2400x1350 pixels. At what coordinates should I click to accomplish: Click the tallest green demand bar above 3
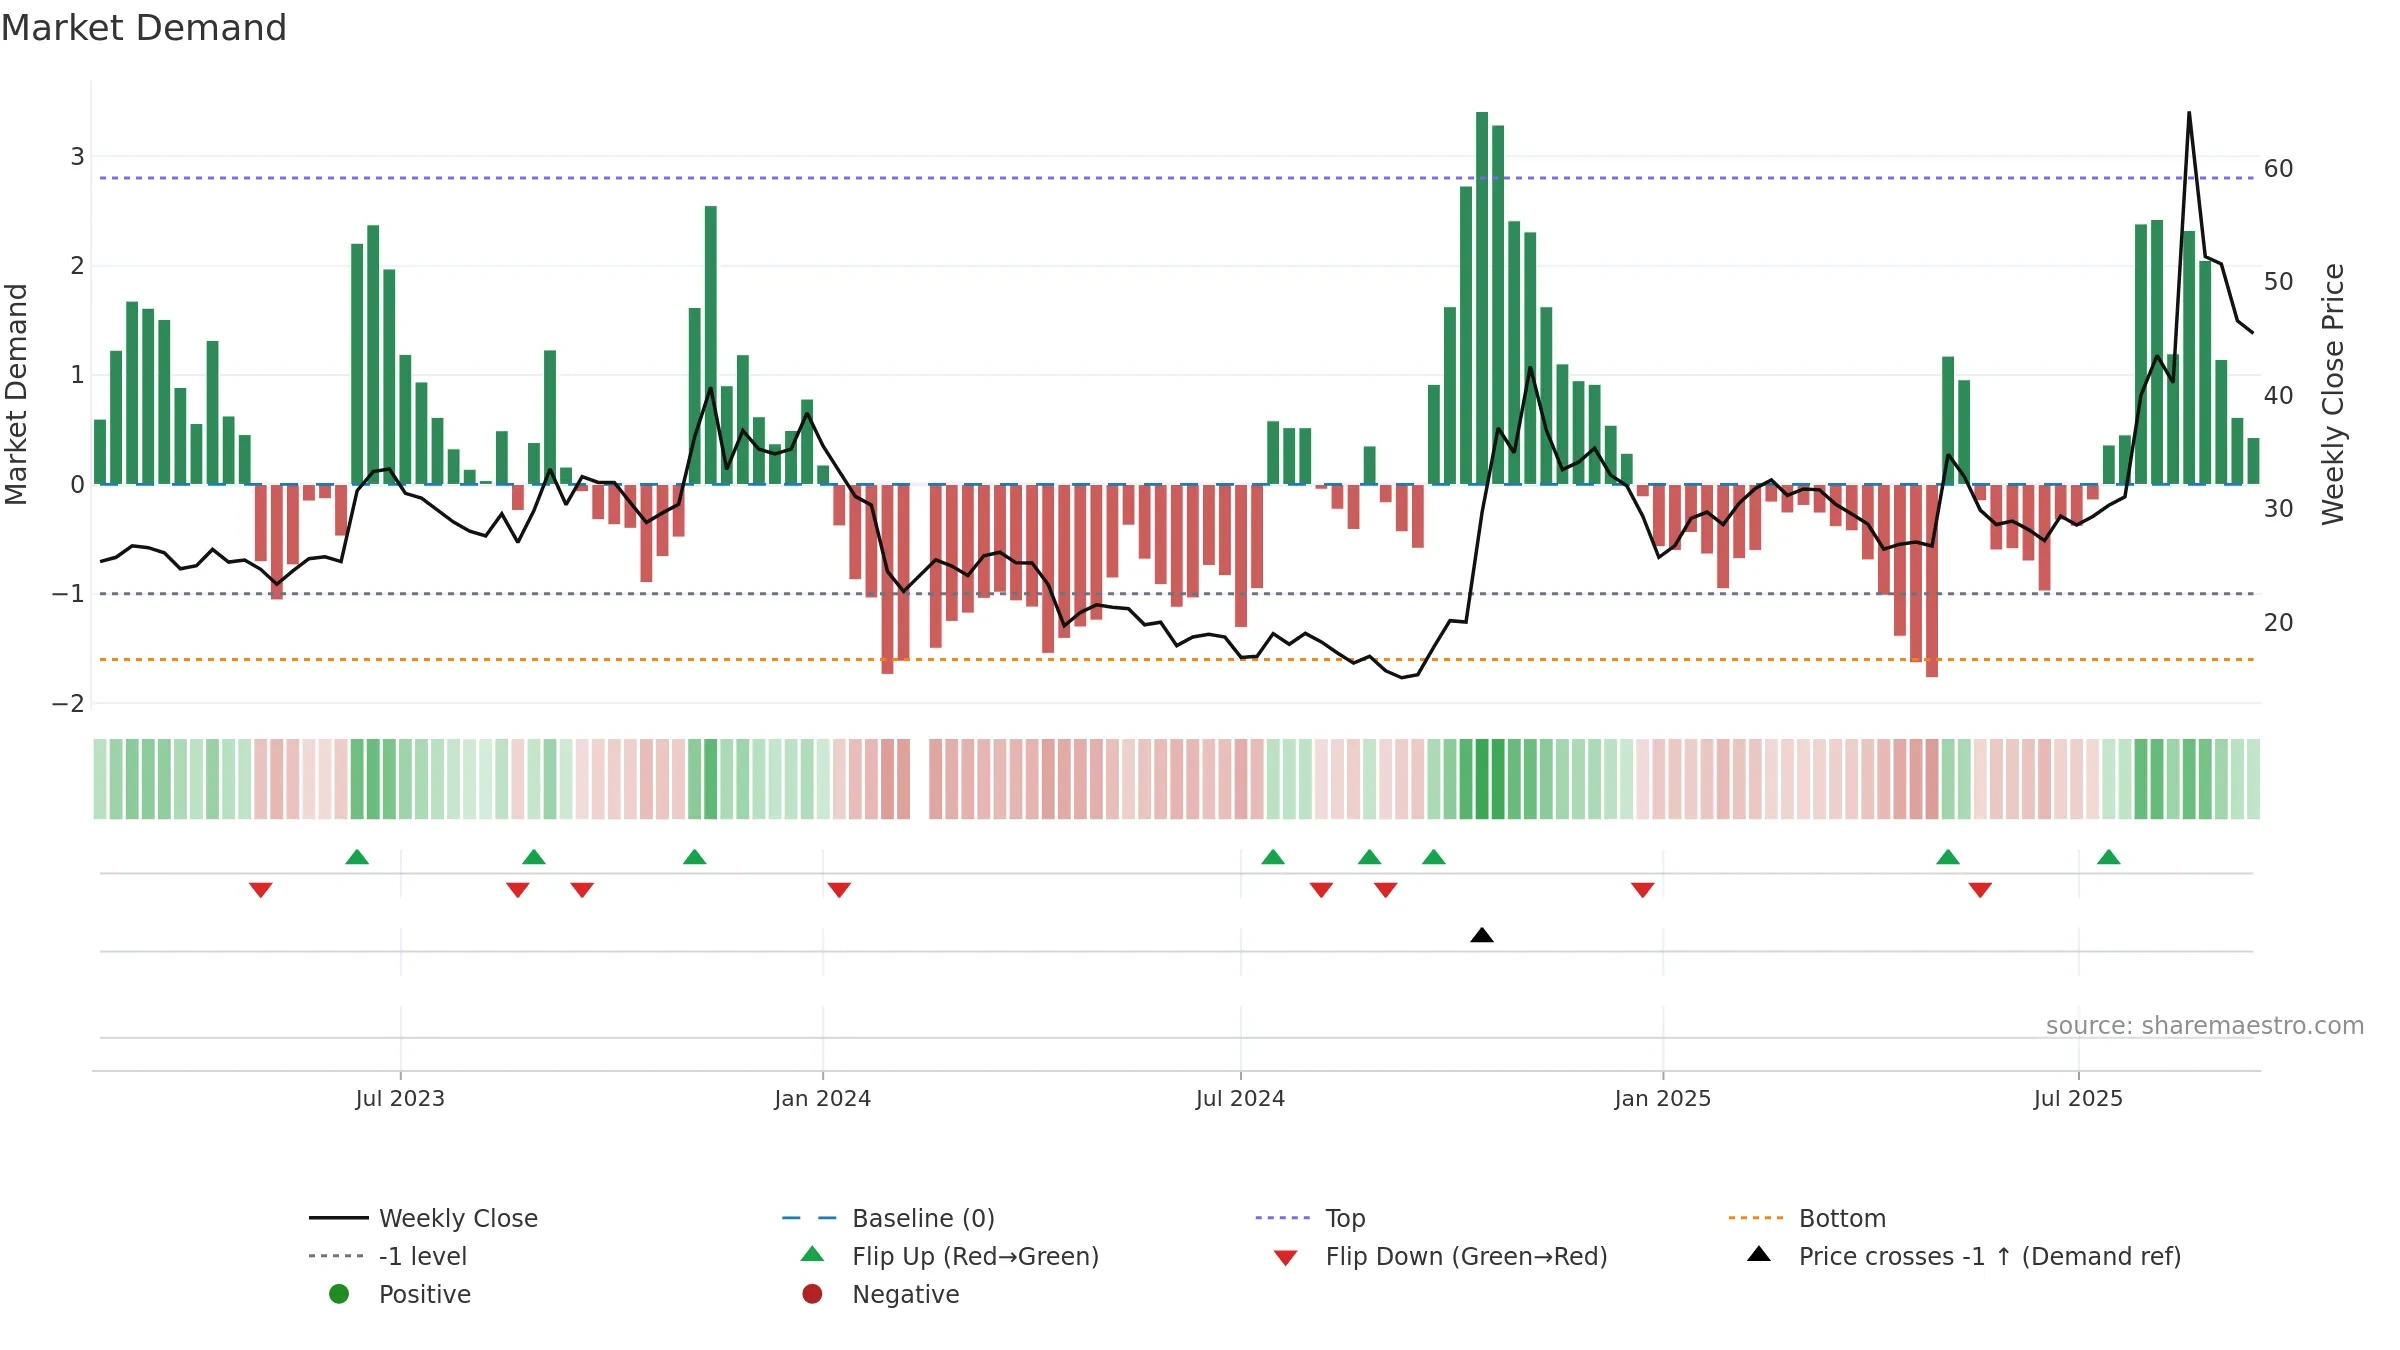click(x=1482, y=298)
